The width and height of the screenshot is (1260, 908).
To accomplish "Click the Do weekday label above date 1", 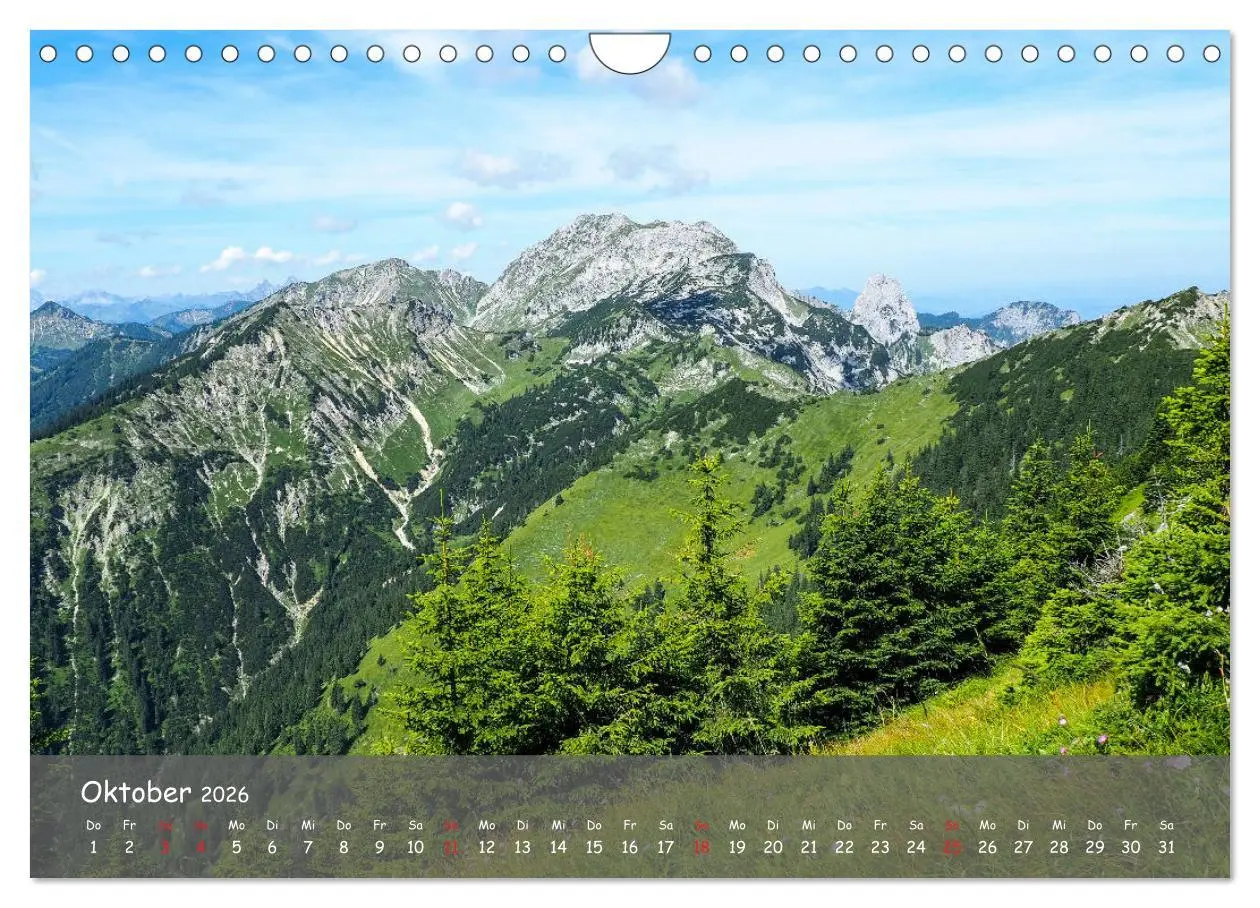I will click(94, 826).
